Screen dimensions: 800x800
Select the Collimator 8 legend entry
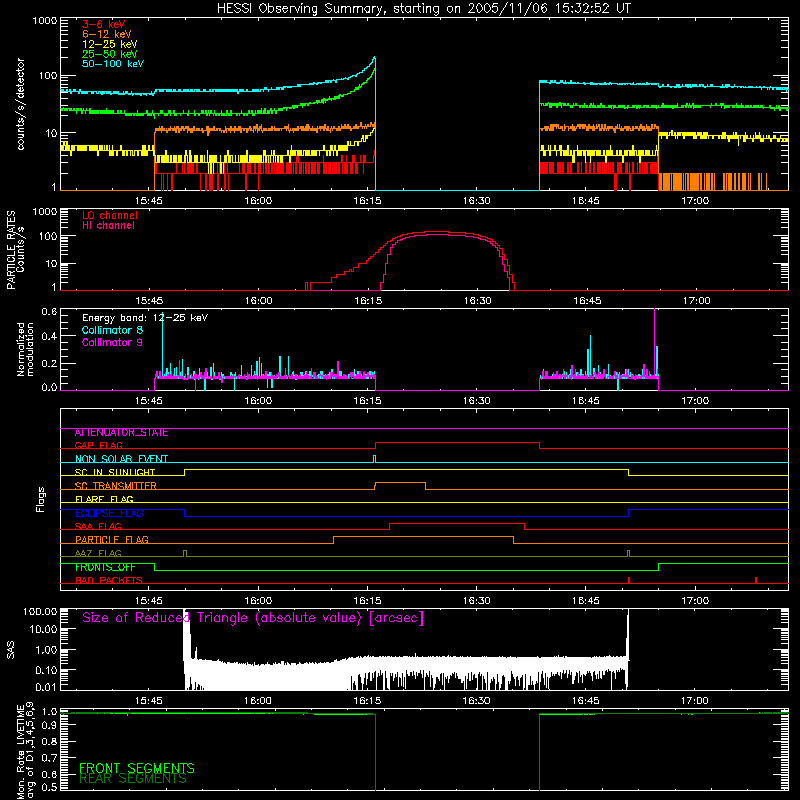[x=112, y=330]
